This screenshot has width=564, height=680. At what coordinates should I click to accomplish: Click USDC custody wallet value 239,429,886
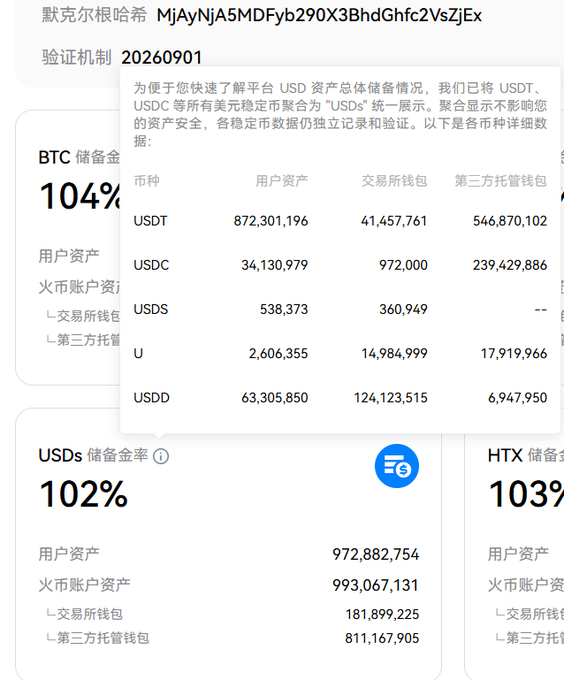click(510, 265)
